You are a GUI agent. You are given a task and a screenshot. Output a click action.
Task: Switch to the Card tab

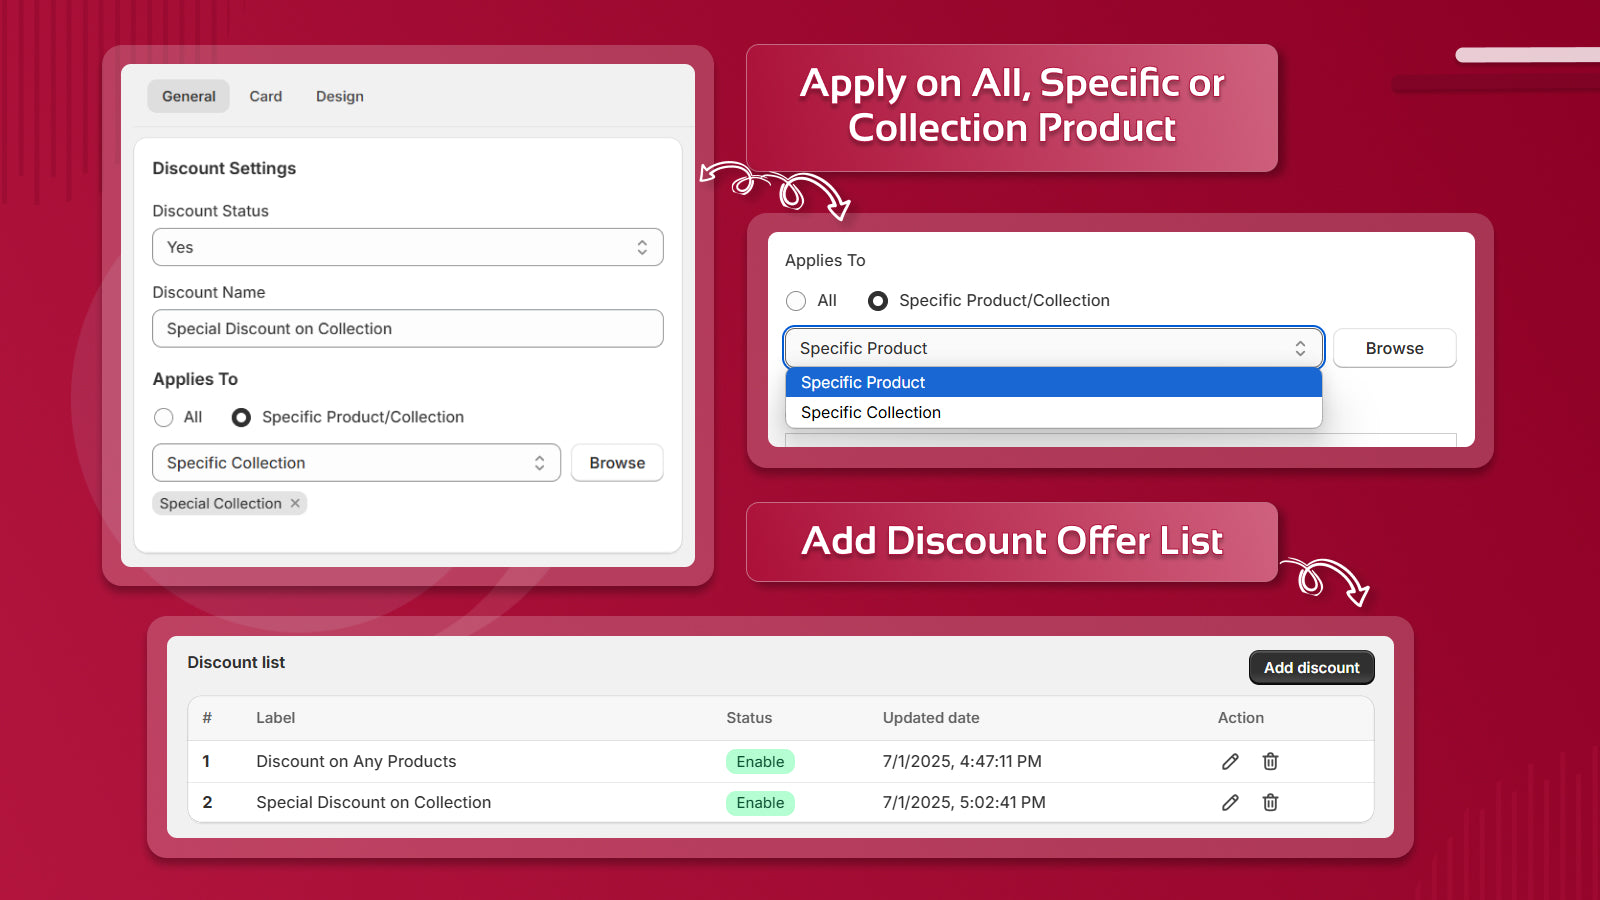tap(265, 96)
